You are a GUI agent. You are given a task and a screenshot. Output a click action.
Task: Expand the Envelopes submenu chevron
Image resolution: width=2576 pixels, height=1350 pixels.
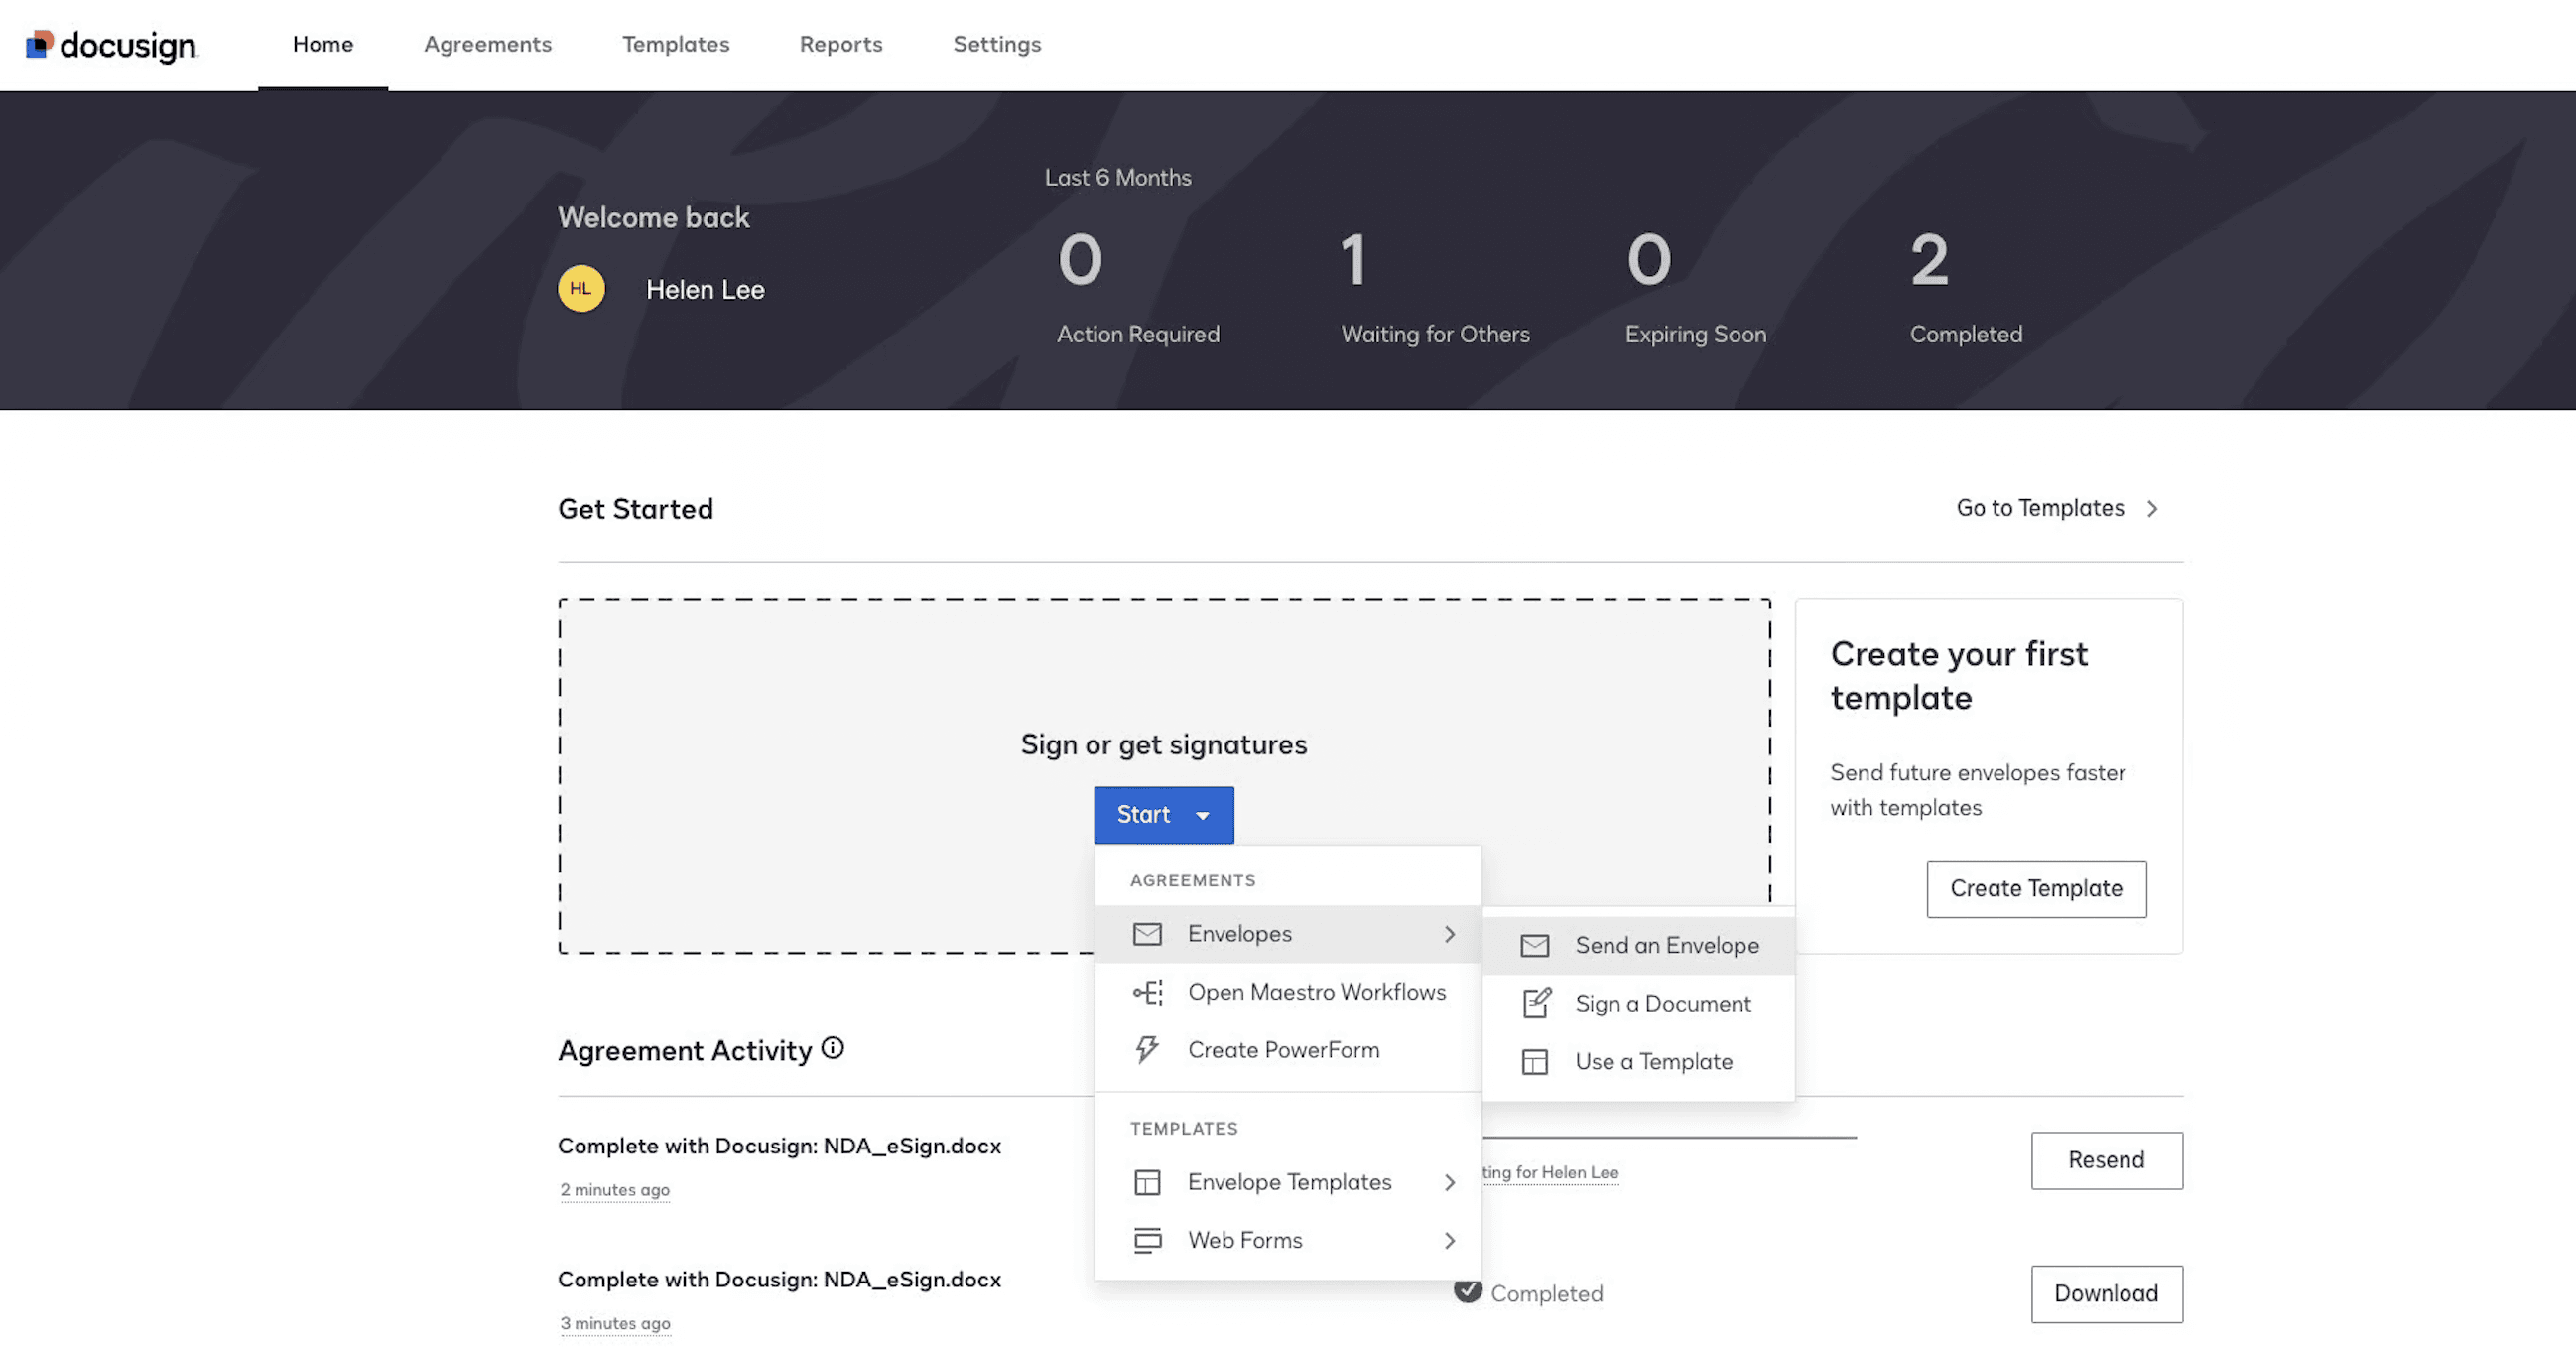pyautogui.click(x=1449, y=934)
